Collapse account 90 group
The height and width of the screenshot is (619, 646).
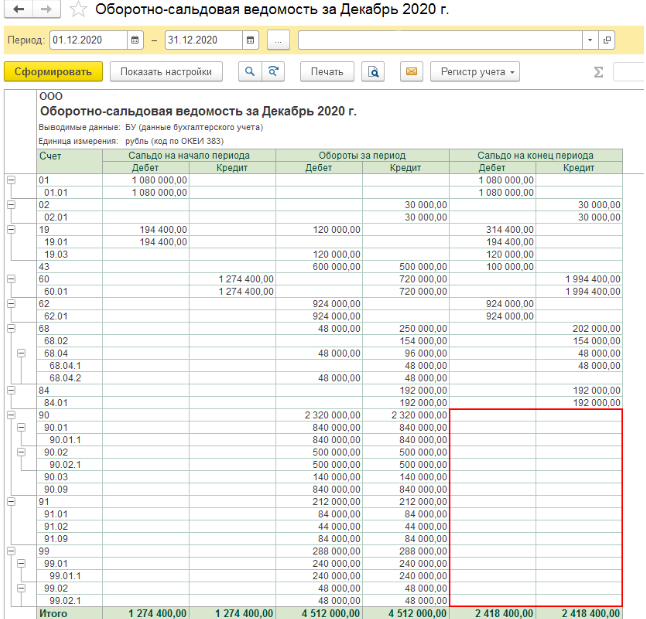tap(12, 415)
